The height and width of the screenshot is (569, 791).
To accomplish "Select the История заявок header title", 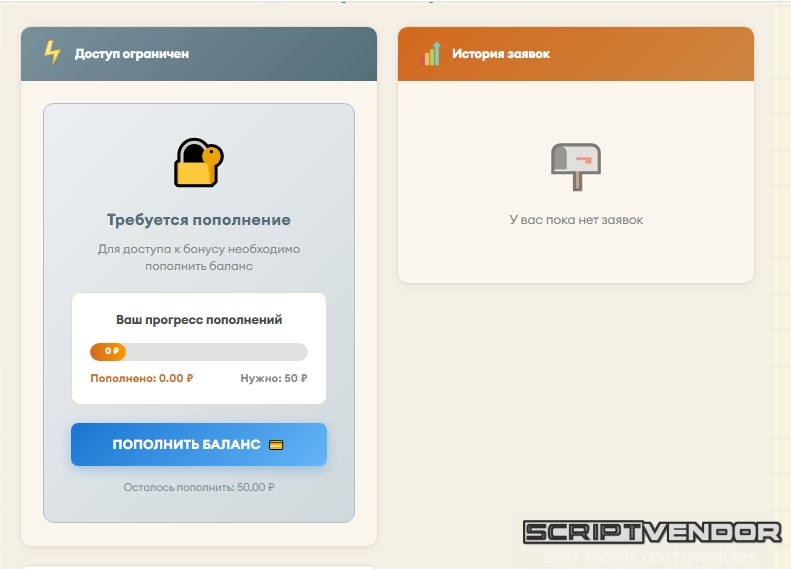I will [500, 54].
